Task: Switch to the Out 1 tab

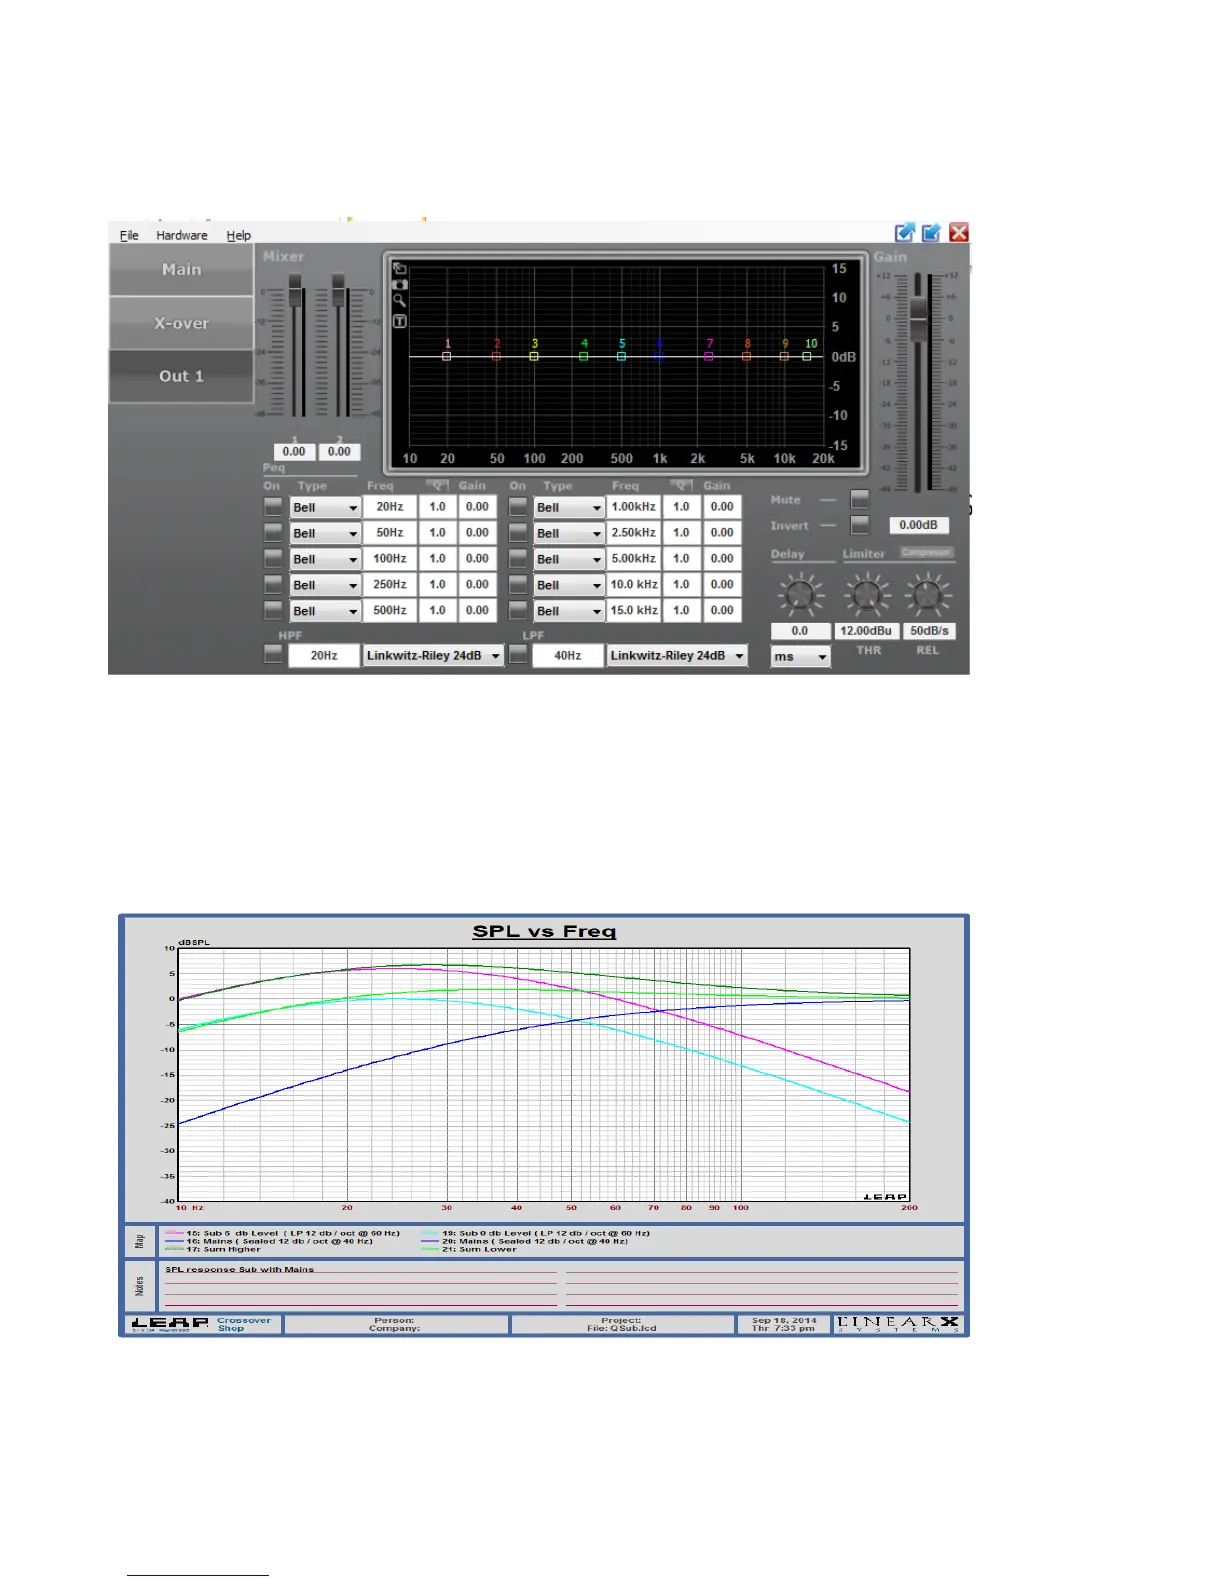Action: tap(181, 376)
